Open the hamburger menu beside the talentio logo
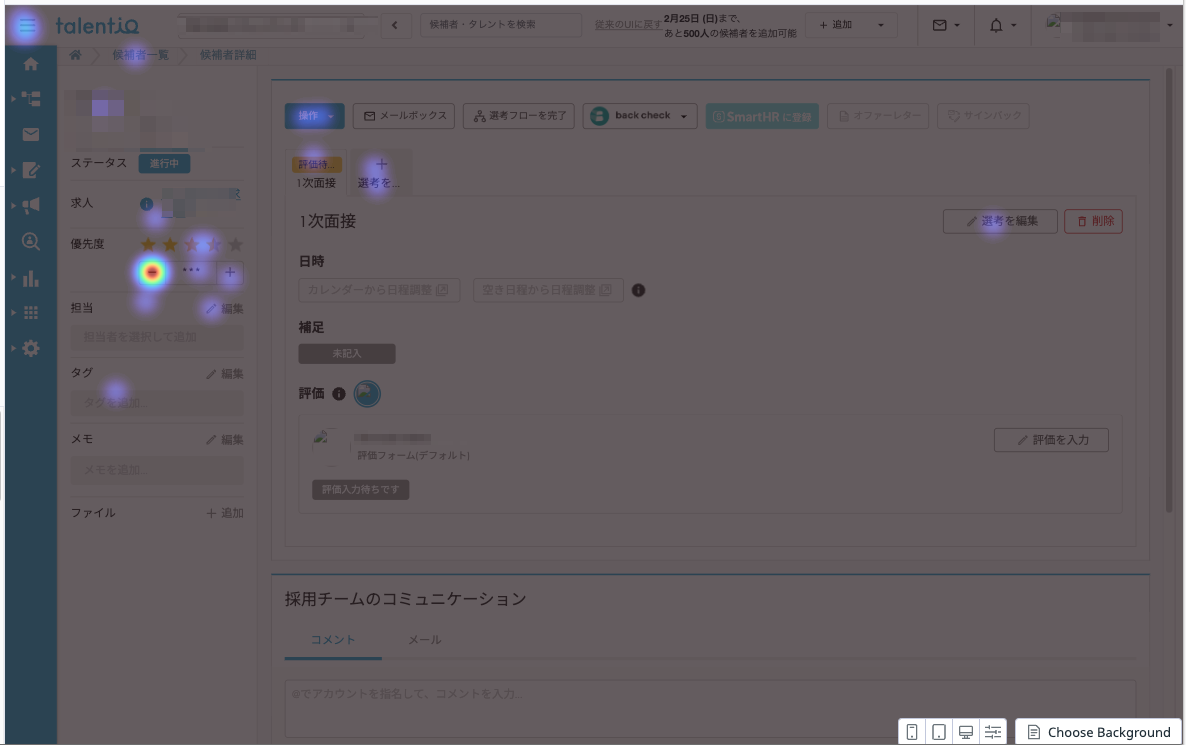This screenshot has height=745, width=1186. (x=27, y=26)
